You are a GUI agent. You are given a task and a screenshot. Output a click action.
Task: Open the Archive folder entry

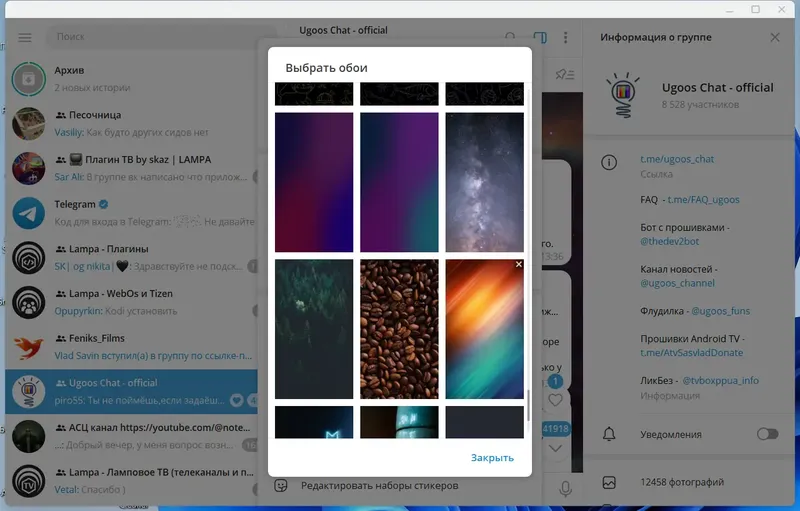click(132, 79)
